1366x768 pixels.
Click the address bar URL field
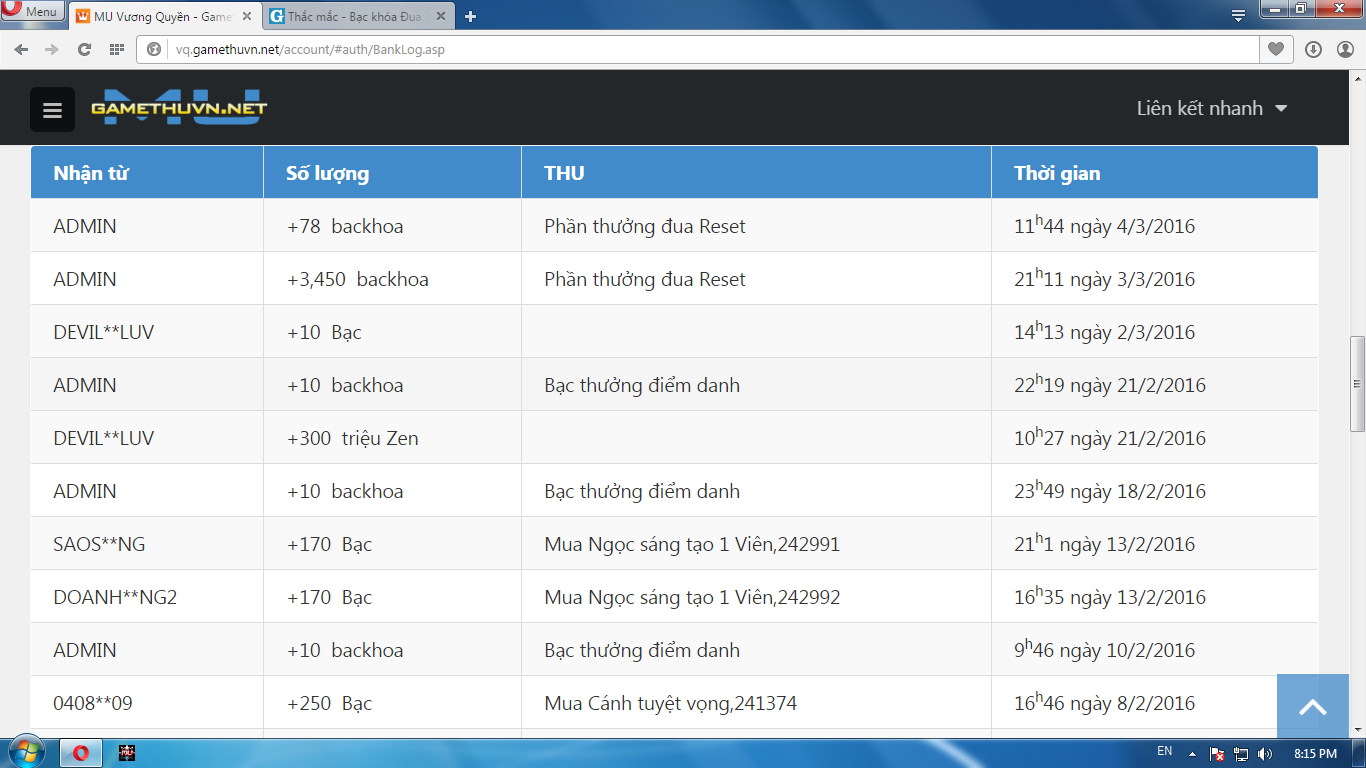700,49
